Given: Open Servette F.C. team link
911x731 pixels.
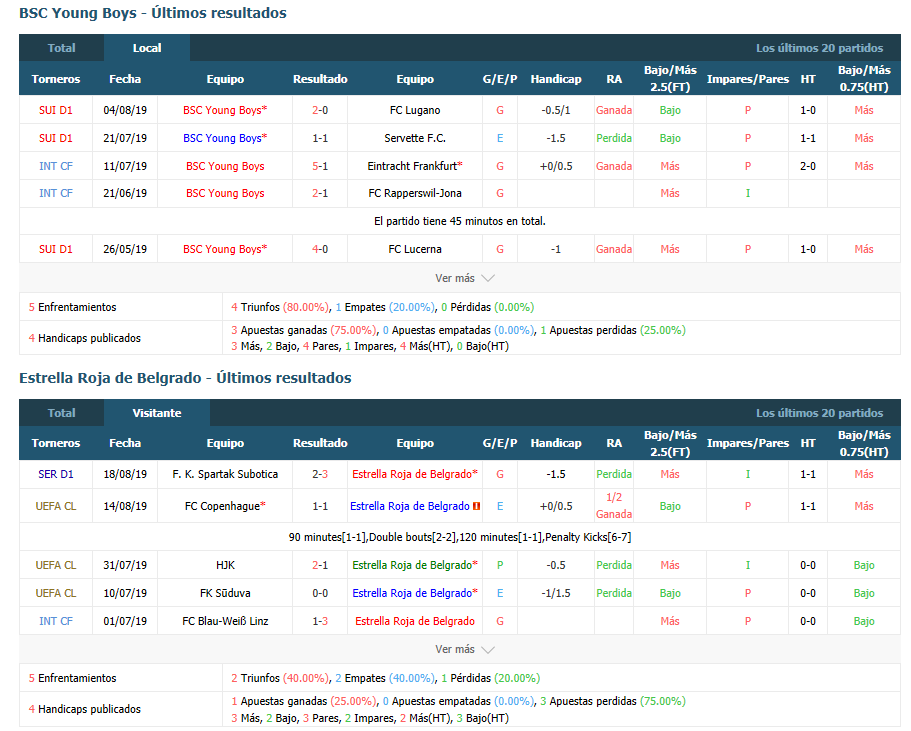Looking at the screenshot, I should [415, 138].
